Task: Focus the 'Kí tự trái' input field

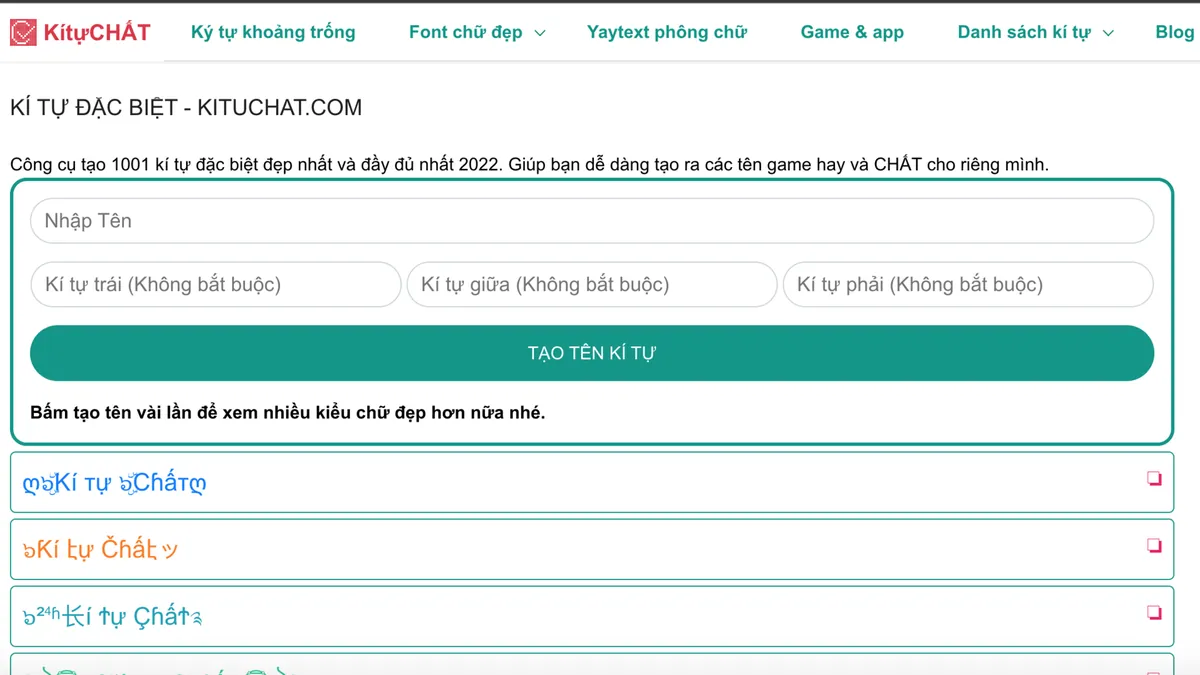Action: tap(216, 284)
